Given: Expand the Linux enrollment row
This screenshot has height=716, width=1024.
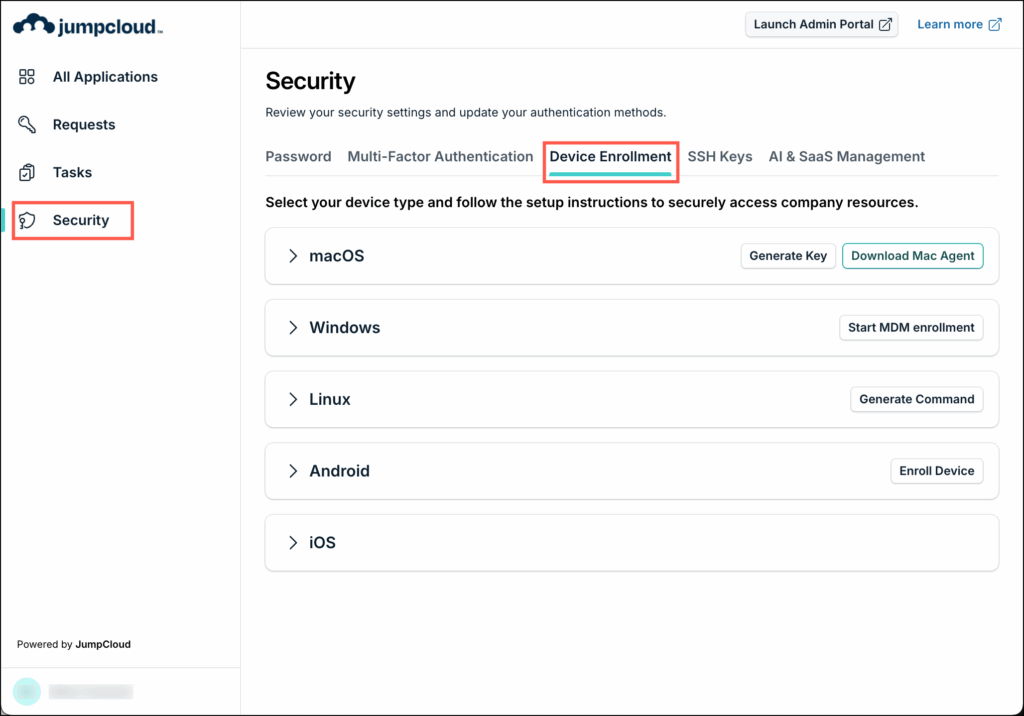Looking at the screenshot, I should (293, 400).
